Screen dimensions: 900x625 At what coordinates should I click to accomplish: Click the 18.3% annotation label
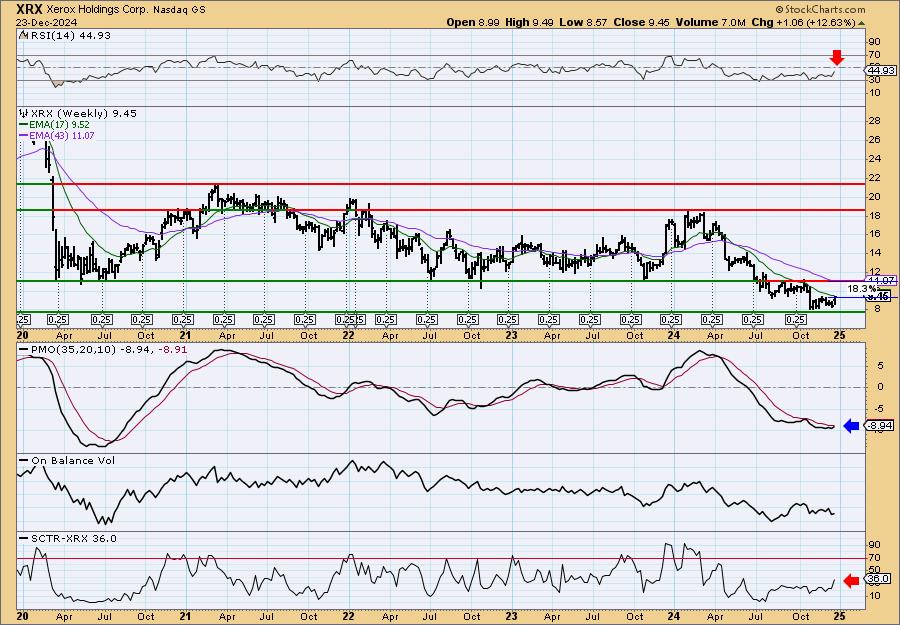point(862,288)
